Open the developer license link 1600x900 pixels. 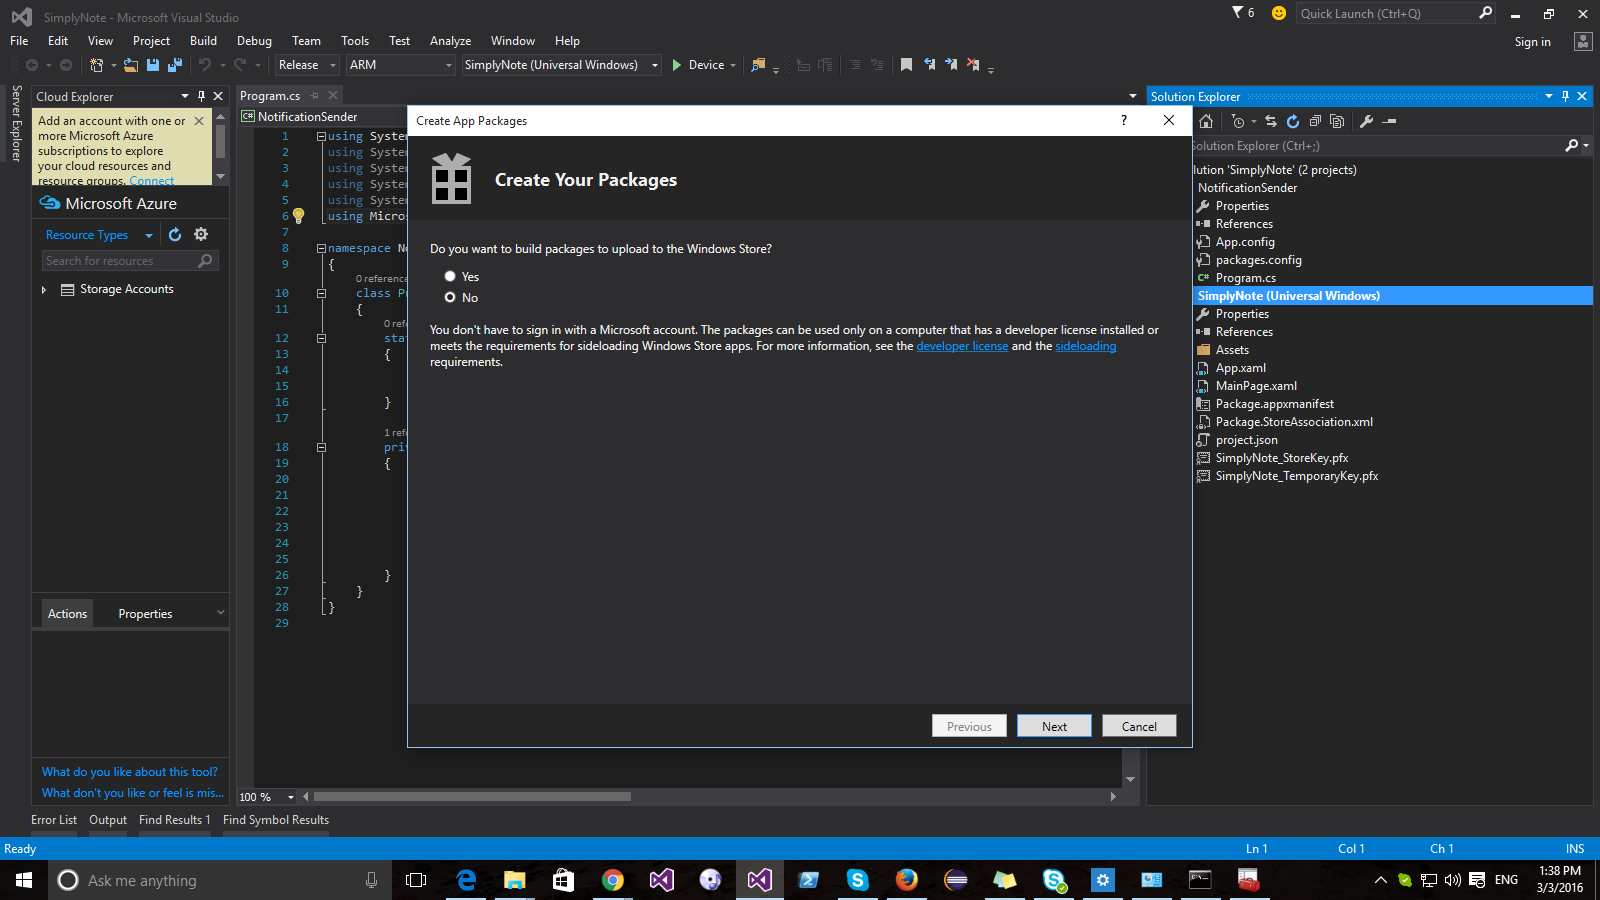click(962, 345)
